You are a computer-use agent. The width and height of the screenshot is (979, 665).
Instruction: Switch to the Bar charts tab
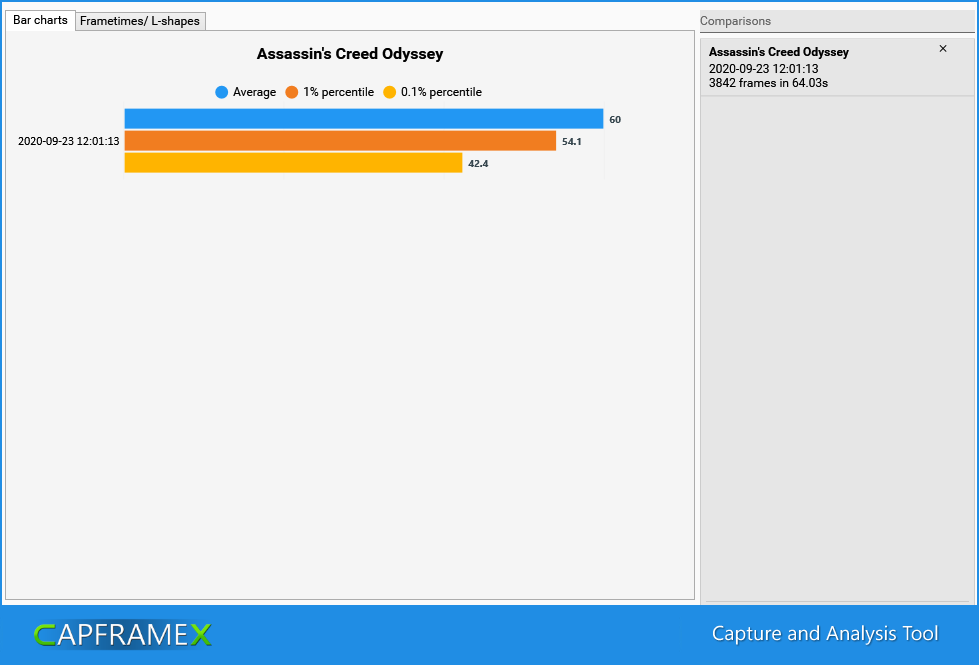pyautogui.click(x=41, y=20)
